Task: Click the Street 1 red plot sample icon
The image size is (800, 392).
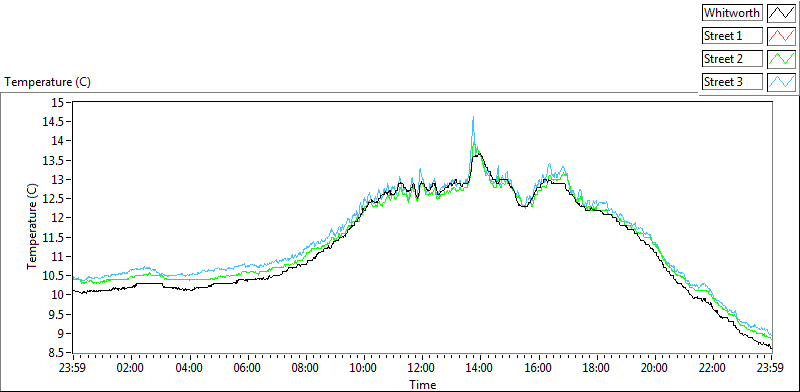Action: [781, 36]
